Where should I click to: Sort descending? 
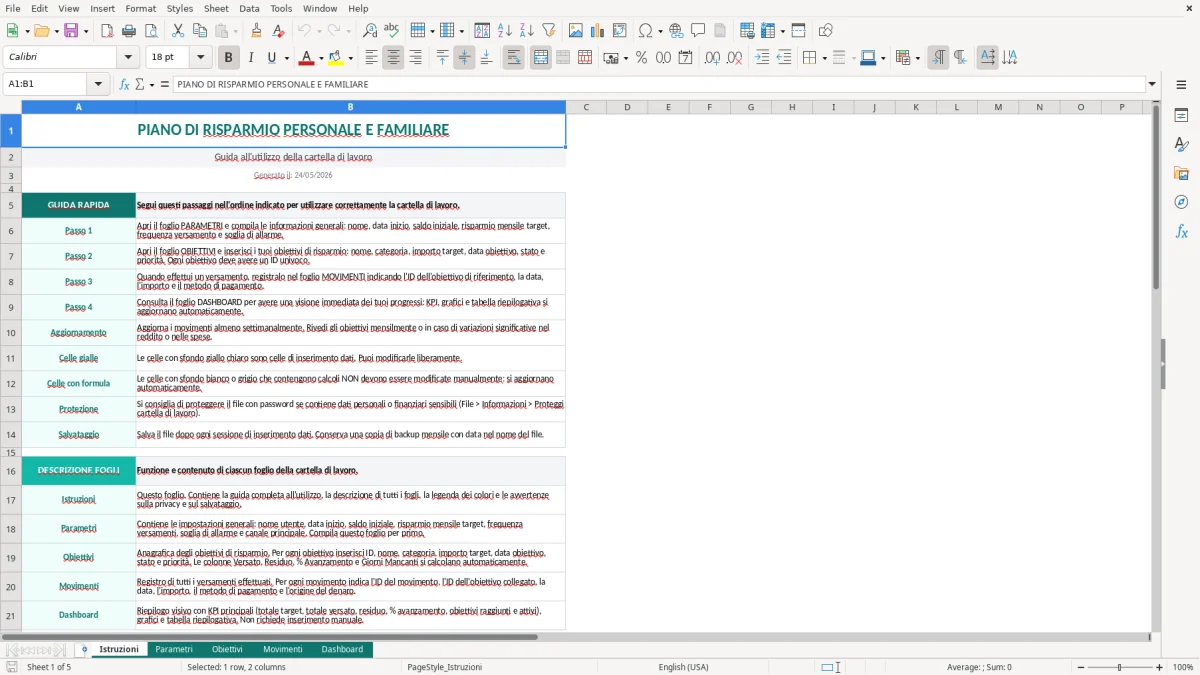tap(526, 31)
